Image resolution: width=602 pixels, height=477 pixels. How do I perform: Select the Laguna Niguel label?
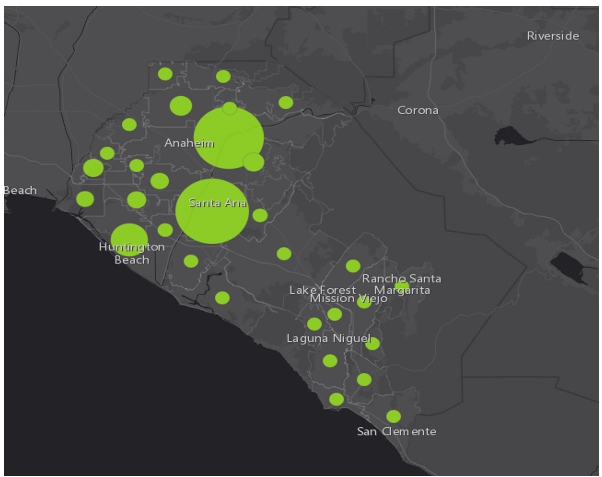coord(325,338)
